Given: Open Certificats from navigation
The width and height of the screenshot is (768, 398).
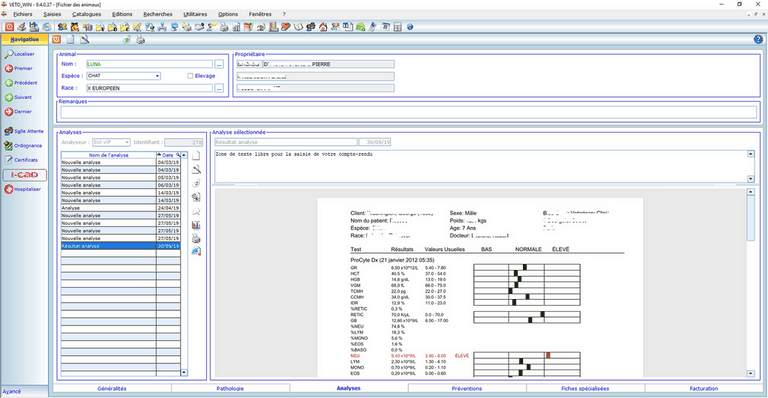Looking at the screenshot, I should [21, 160].
